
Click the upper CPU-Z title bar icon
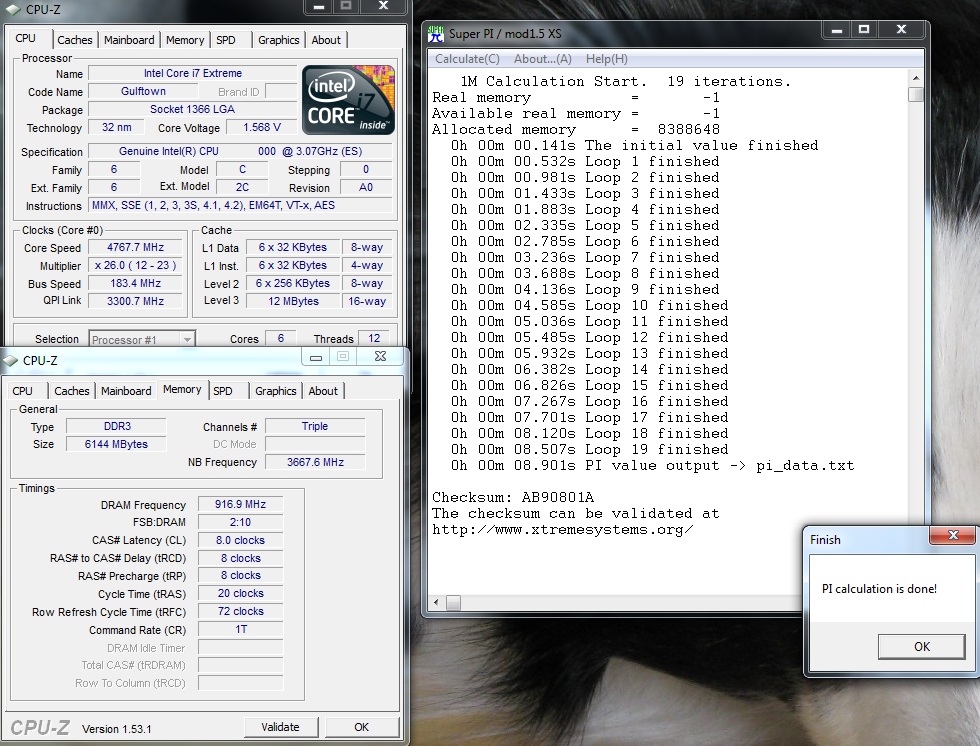pyautogui.click(x=12, y=9)
